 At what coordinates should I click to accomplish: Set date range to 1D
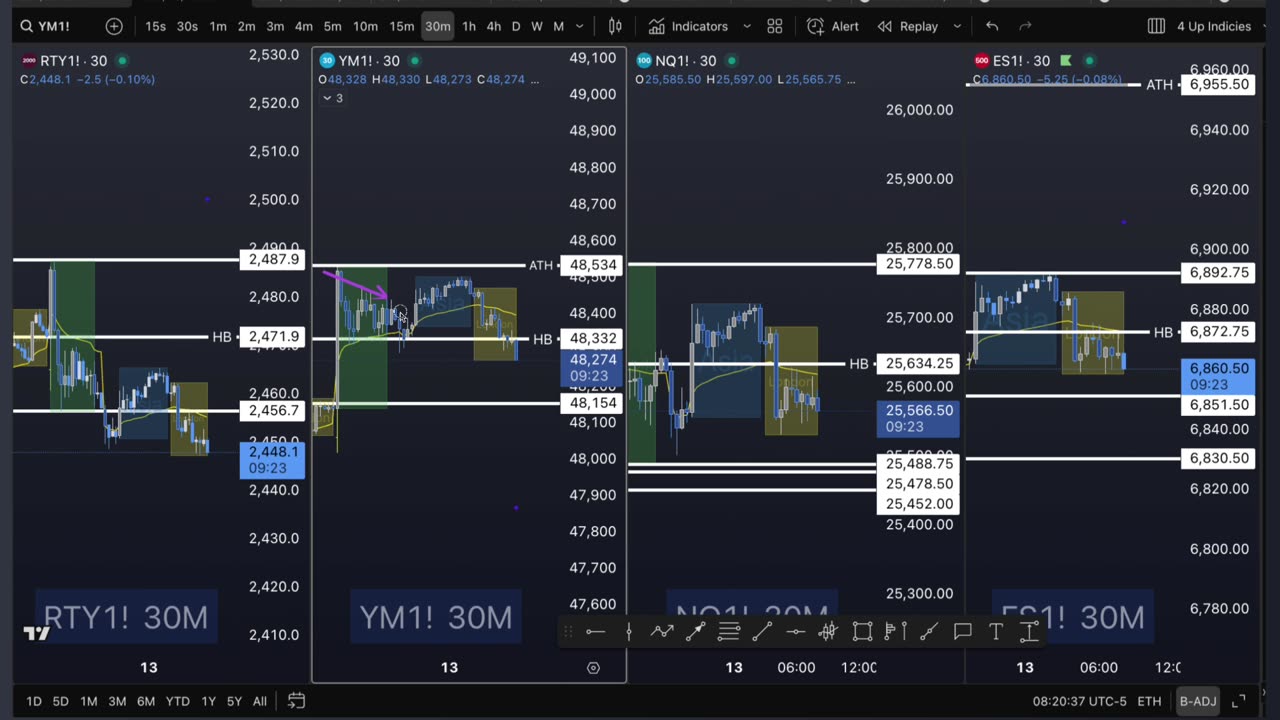[34, 701]
